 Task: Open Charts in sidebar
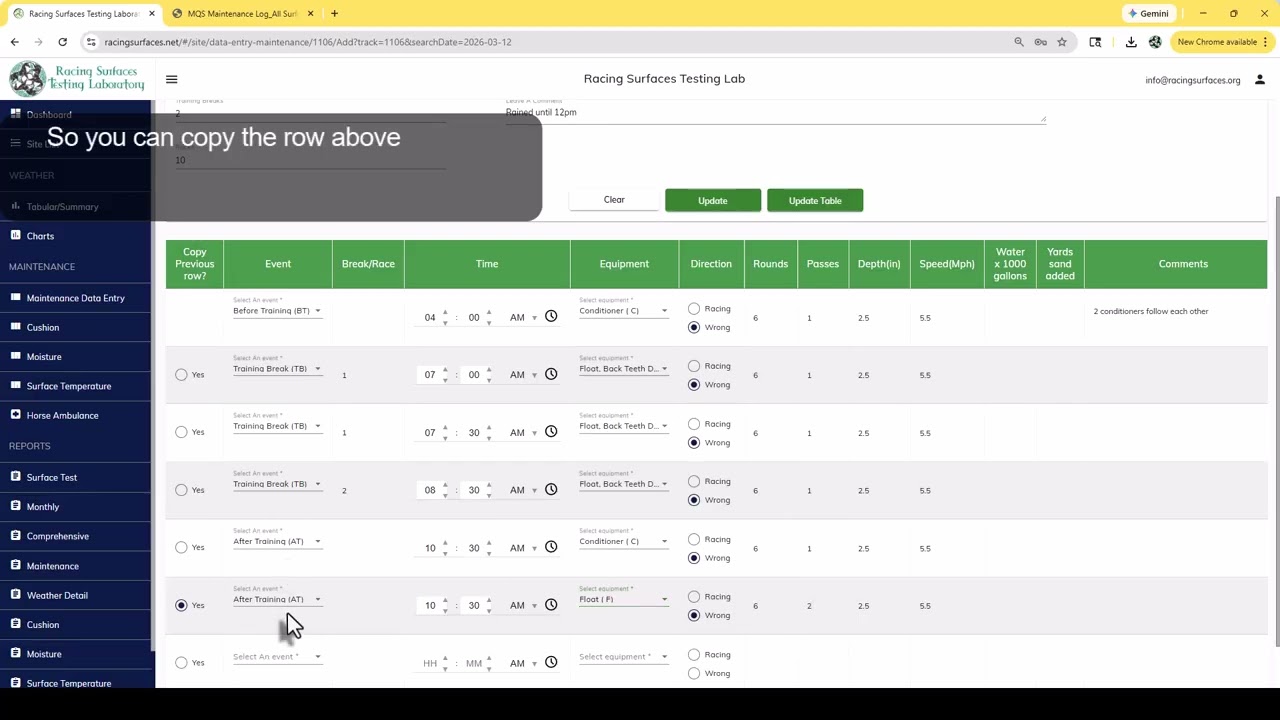(x=40, y=236)
